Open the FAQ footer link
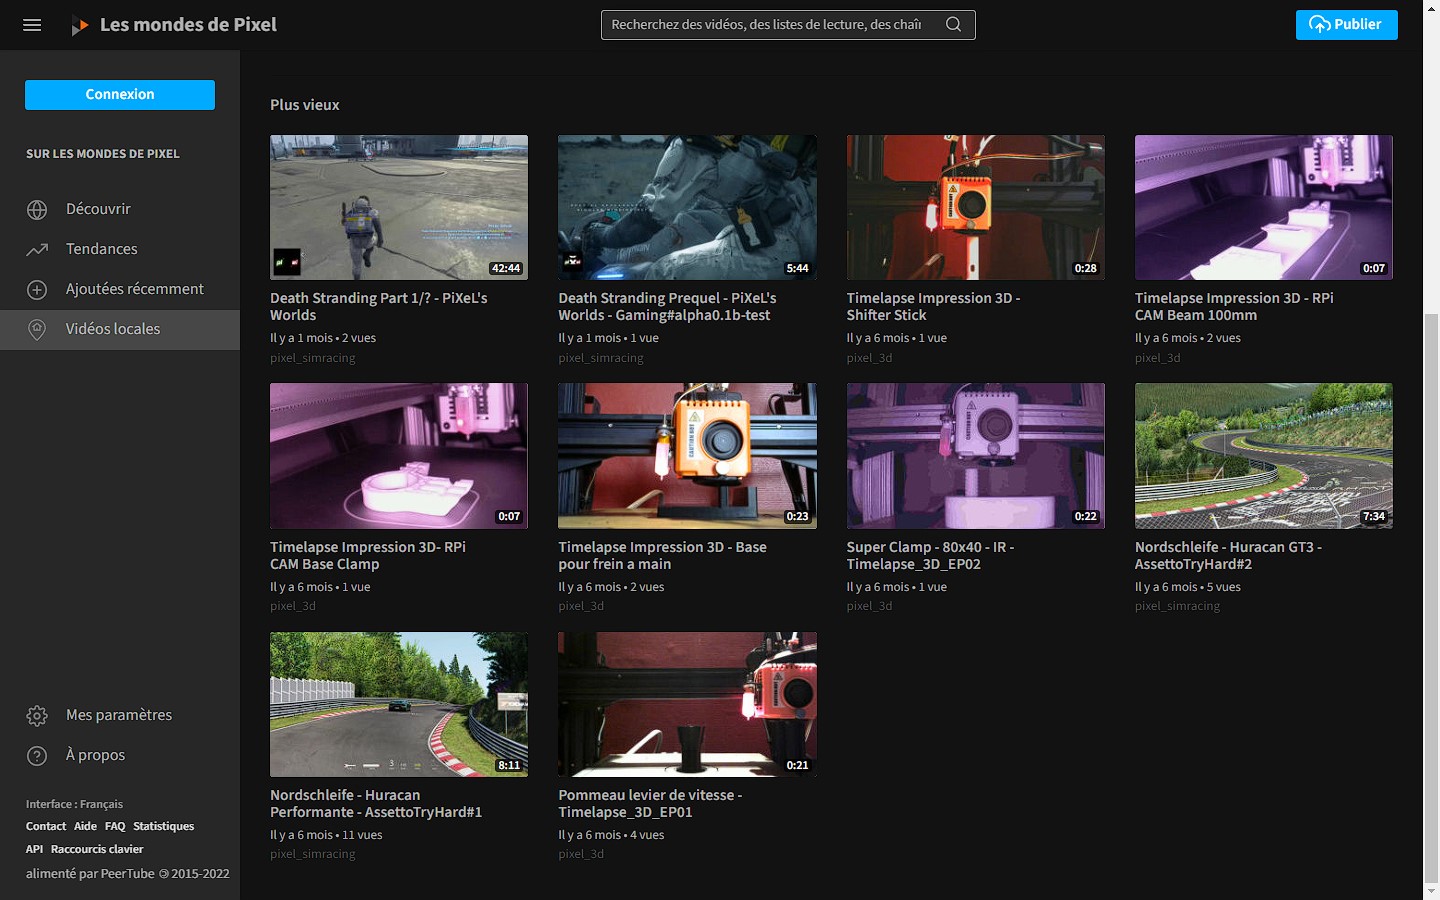This screenshot has height=900, width=1440. click(115, 827)
